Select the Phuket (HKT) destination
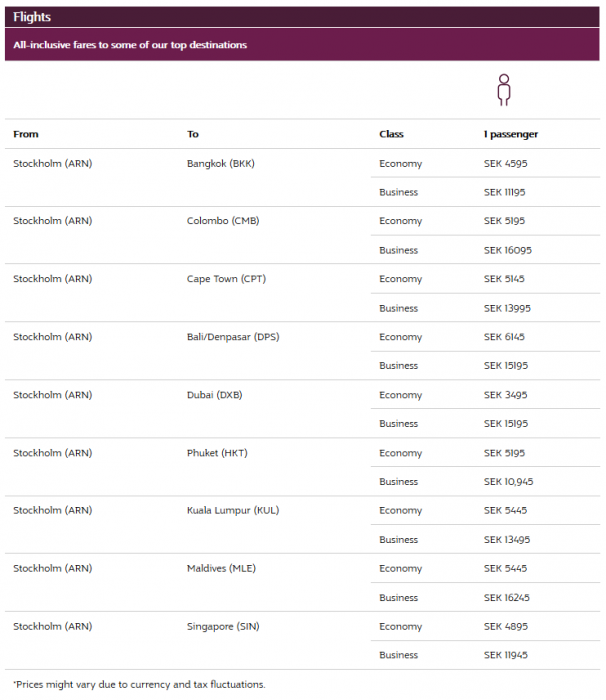The height and width of the screenshot is (700, 606). coord(217,453)
